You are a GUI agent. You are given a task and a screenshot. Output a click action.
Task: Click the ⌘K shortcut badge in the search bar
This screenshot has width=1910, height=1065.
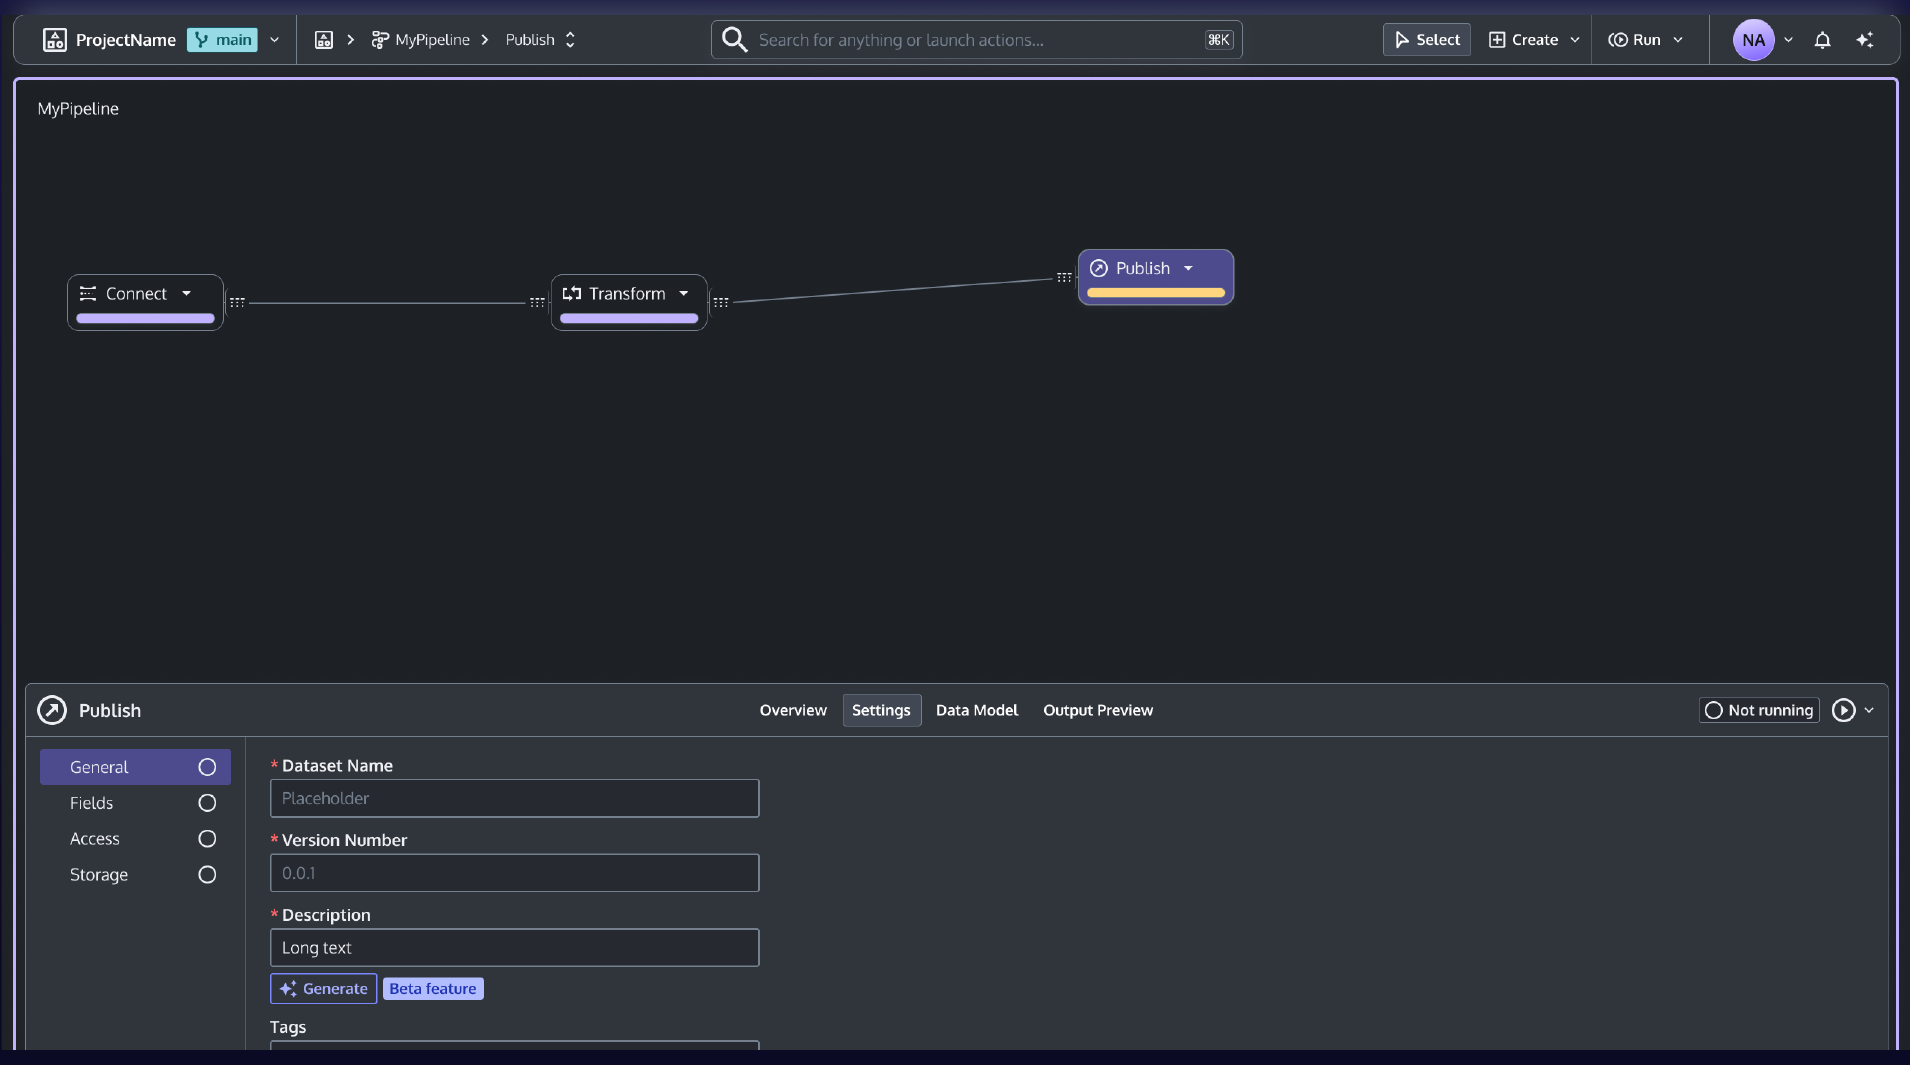[1219, 40]
